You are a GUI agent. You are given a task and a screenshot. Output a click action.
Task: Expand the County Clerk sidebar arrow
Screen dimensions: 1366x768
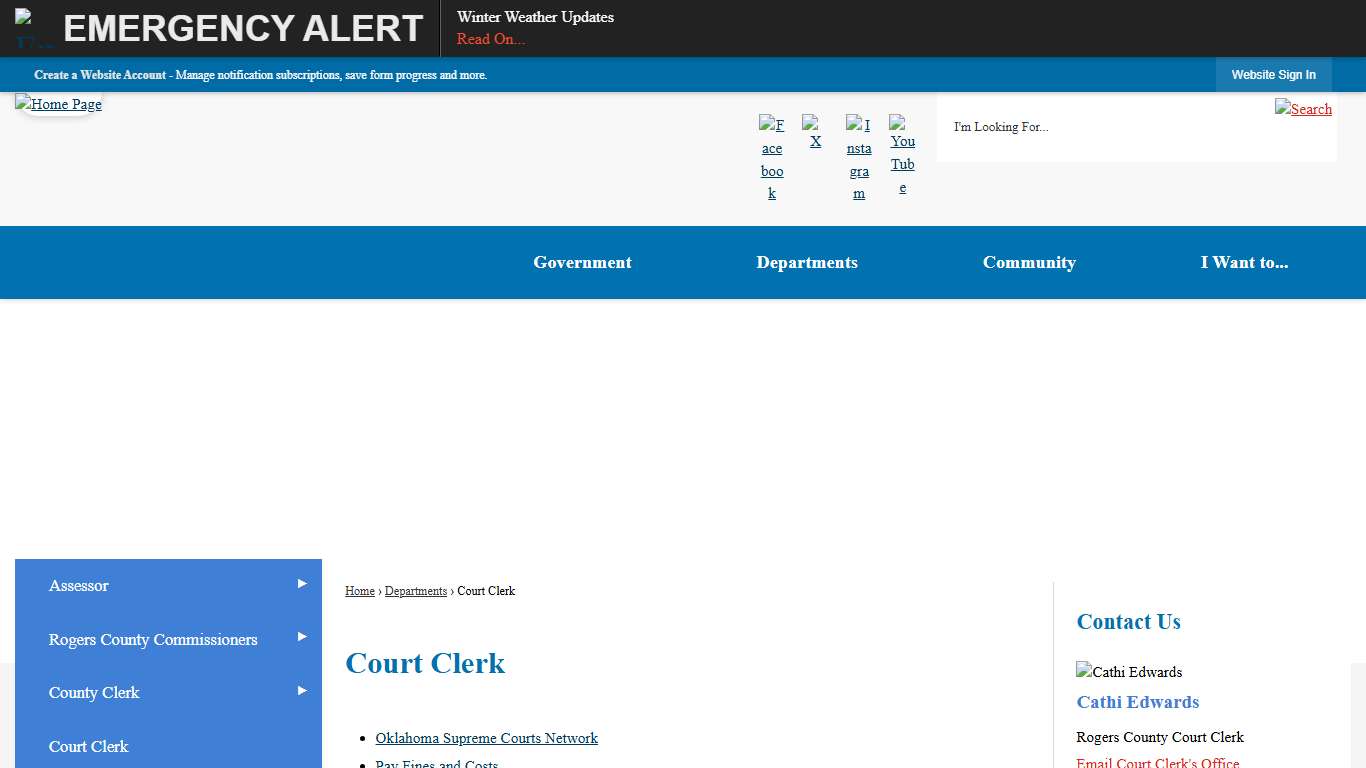302,689
